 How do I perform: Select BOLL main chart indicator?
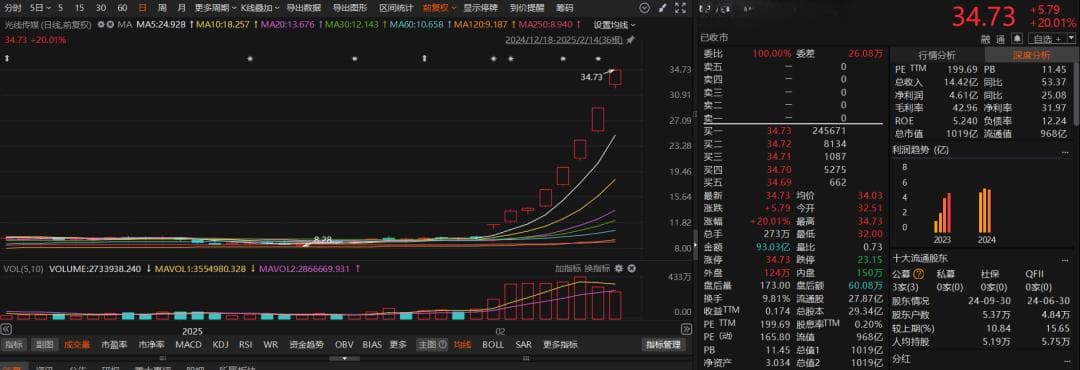click(493, 345)
